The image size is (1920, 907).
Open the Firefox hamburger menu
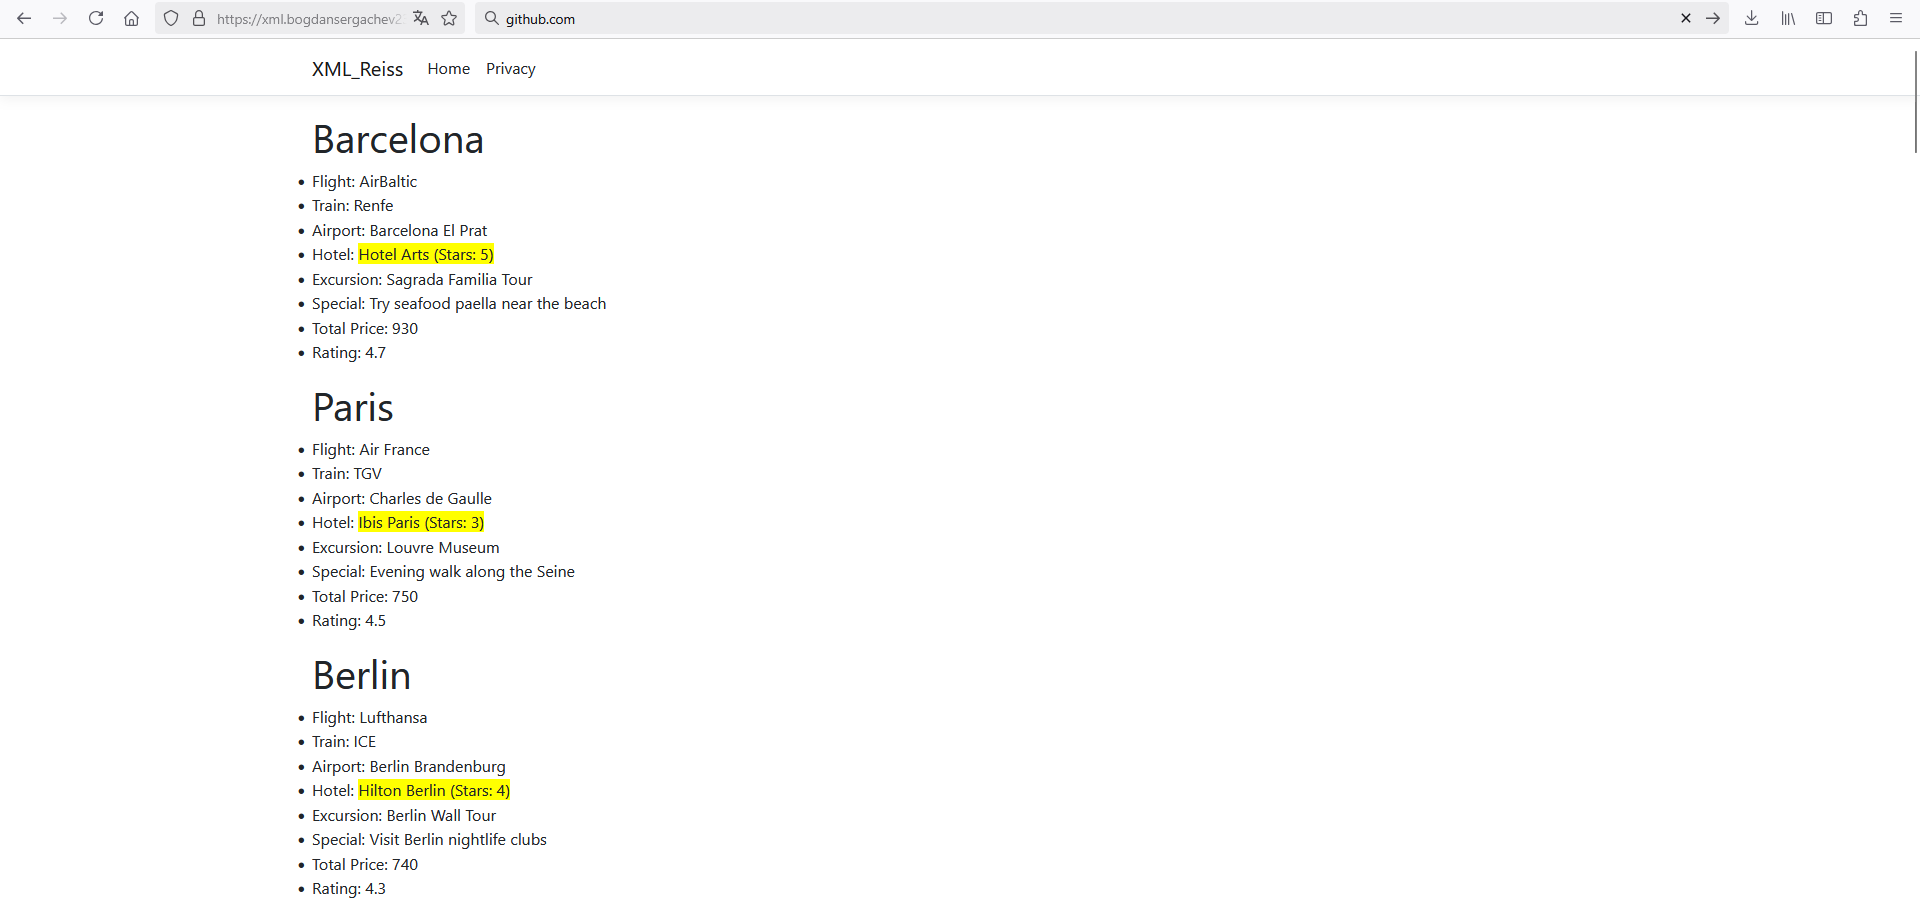point(1896,19)
